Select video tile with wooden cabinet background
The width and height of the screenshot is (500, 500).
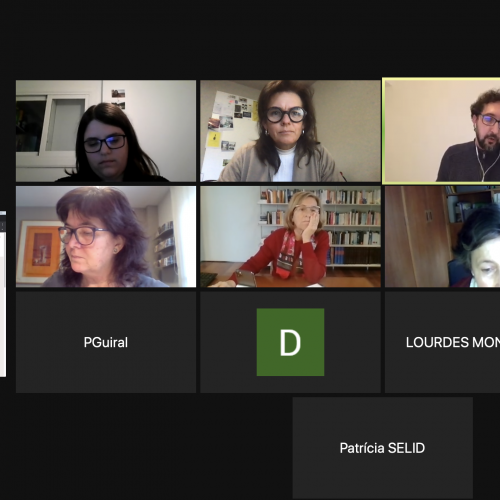[443, 236]
